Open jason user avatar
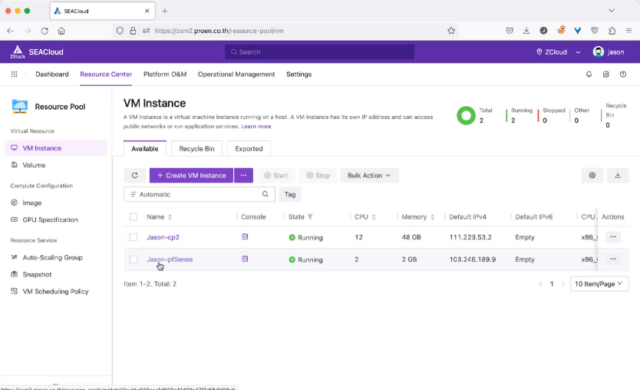 click(x=598, y=52)
